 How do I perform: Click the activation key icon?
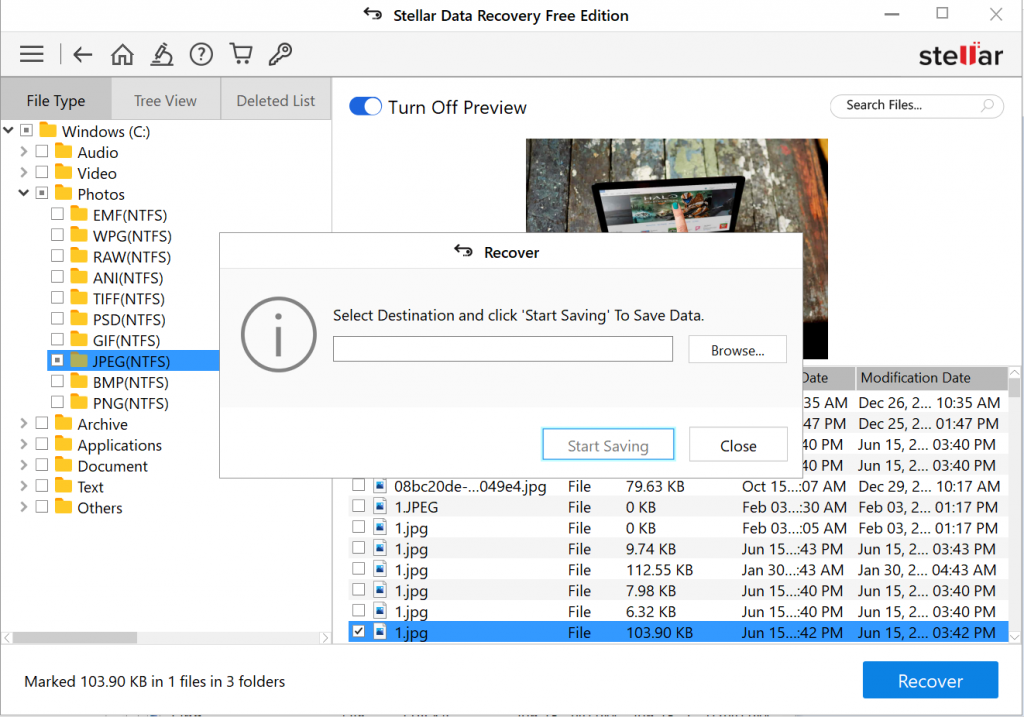(280, 54)
